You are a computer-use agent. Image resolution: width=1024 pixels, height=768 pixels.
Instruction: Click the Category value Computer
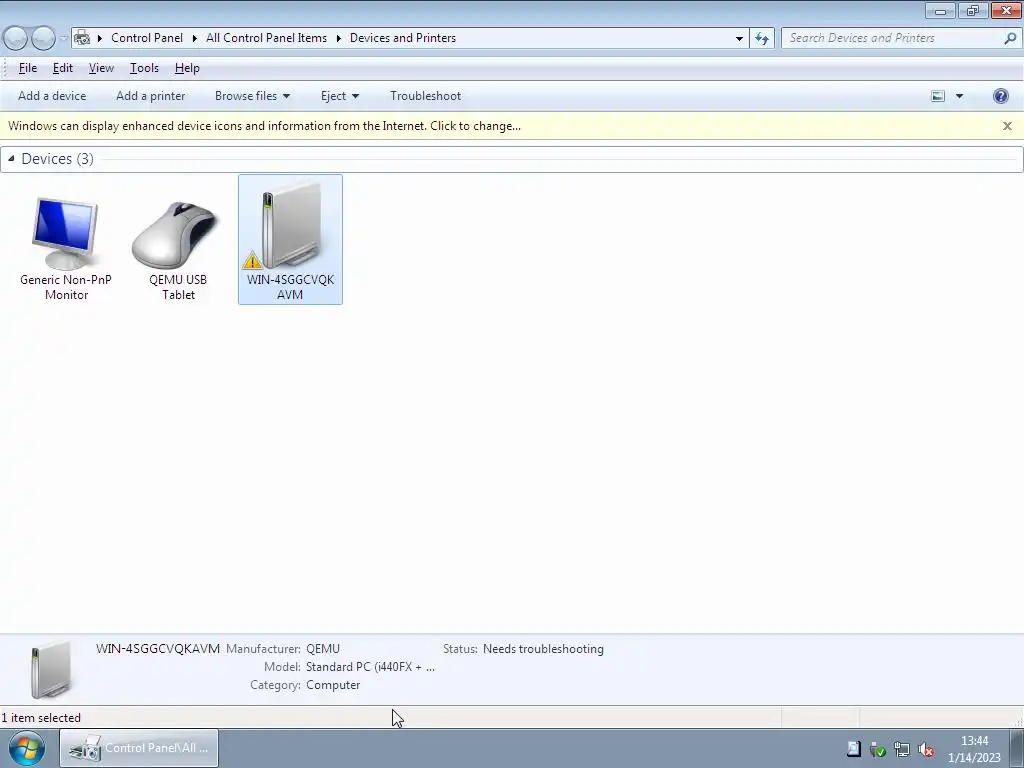click(x=333, y=685)
